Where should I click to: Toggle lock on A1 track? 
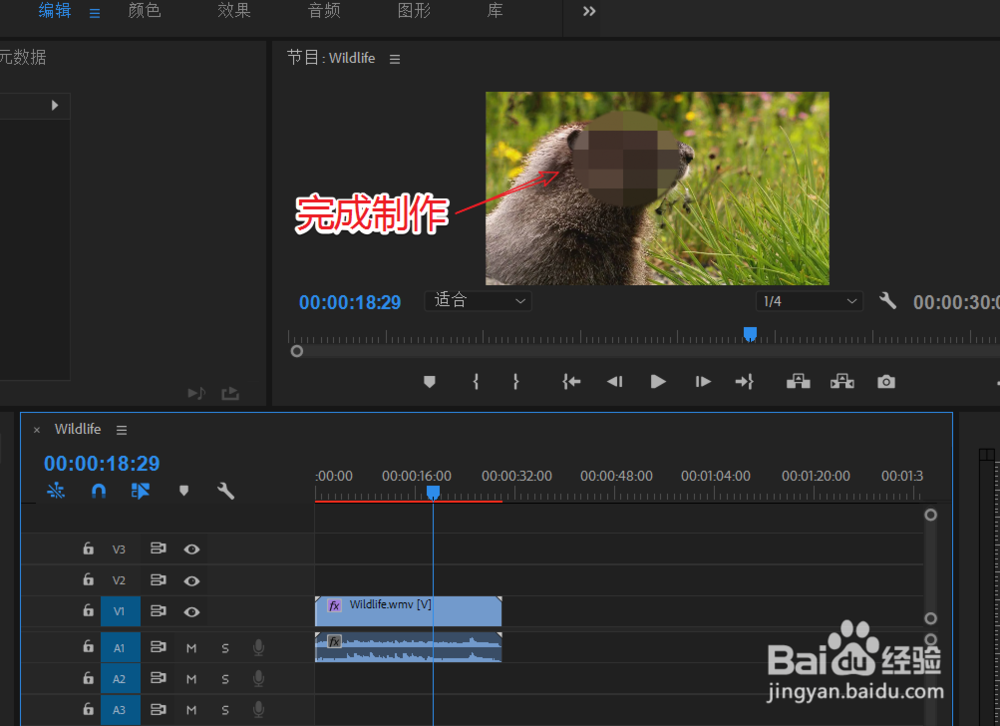click(x=88, y=646)
